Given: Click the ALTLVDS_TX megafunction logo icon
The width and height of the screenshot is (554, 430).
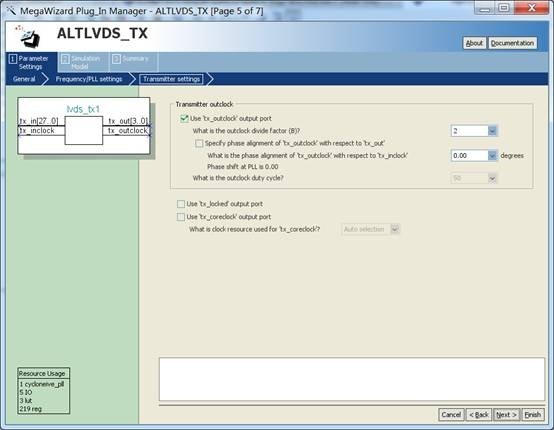Looking at the screenshot, I should pyautogui.click(x=28, y=36).
